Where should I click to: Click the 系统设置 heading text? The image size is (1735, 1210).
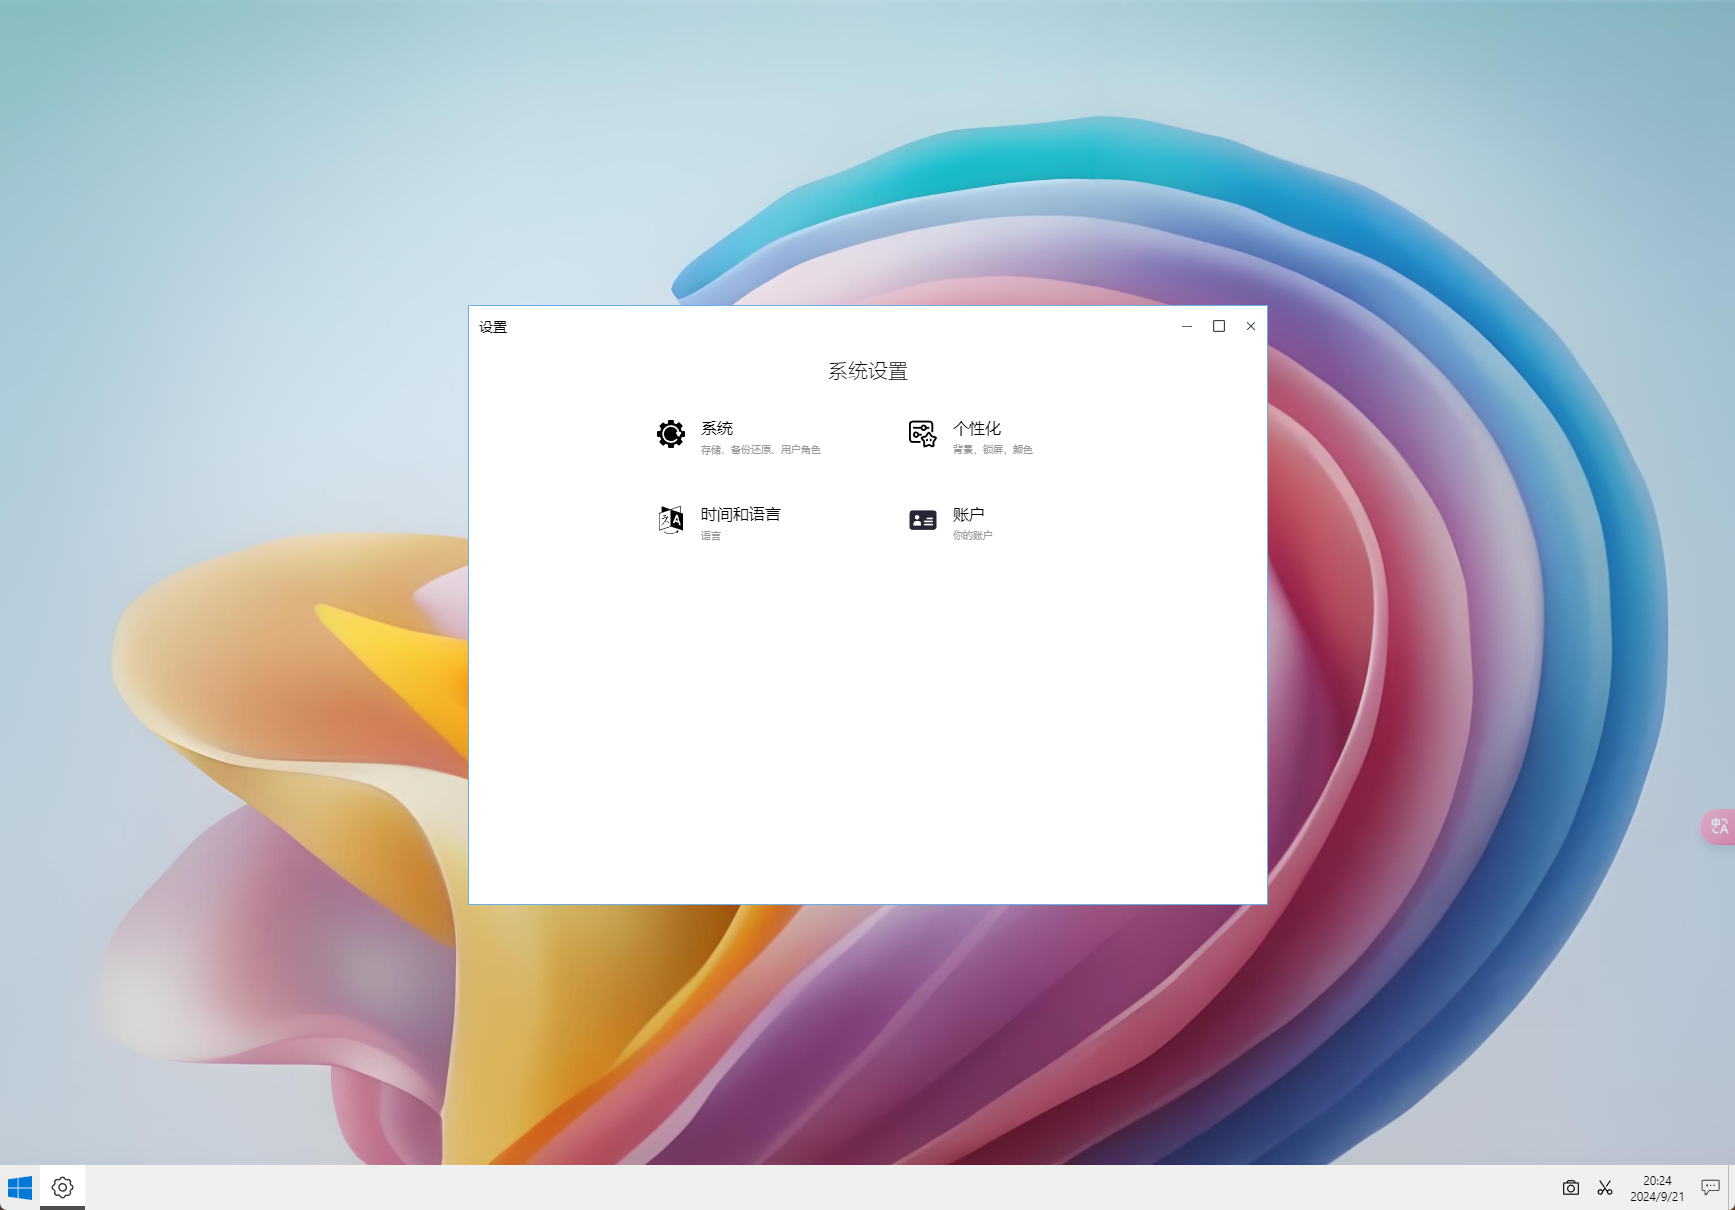click(868, 371)
